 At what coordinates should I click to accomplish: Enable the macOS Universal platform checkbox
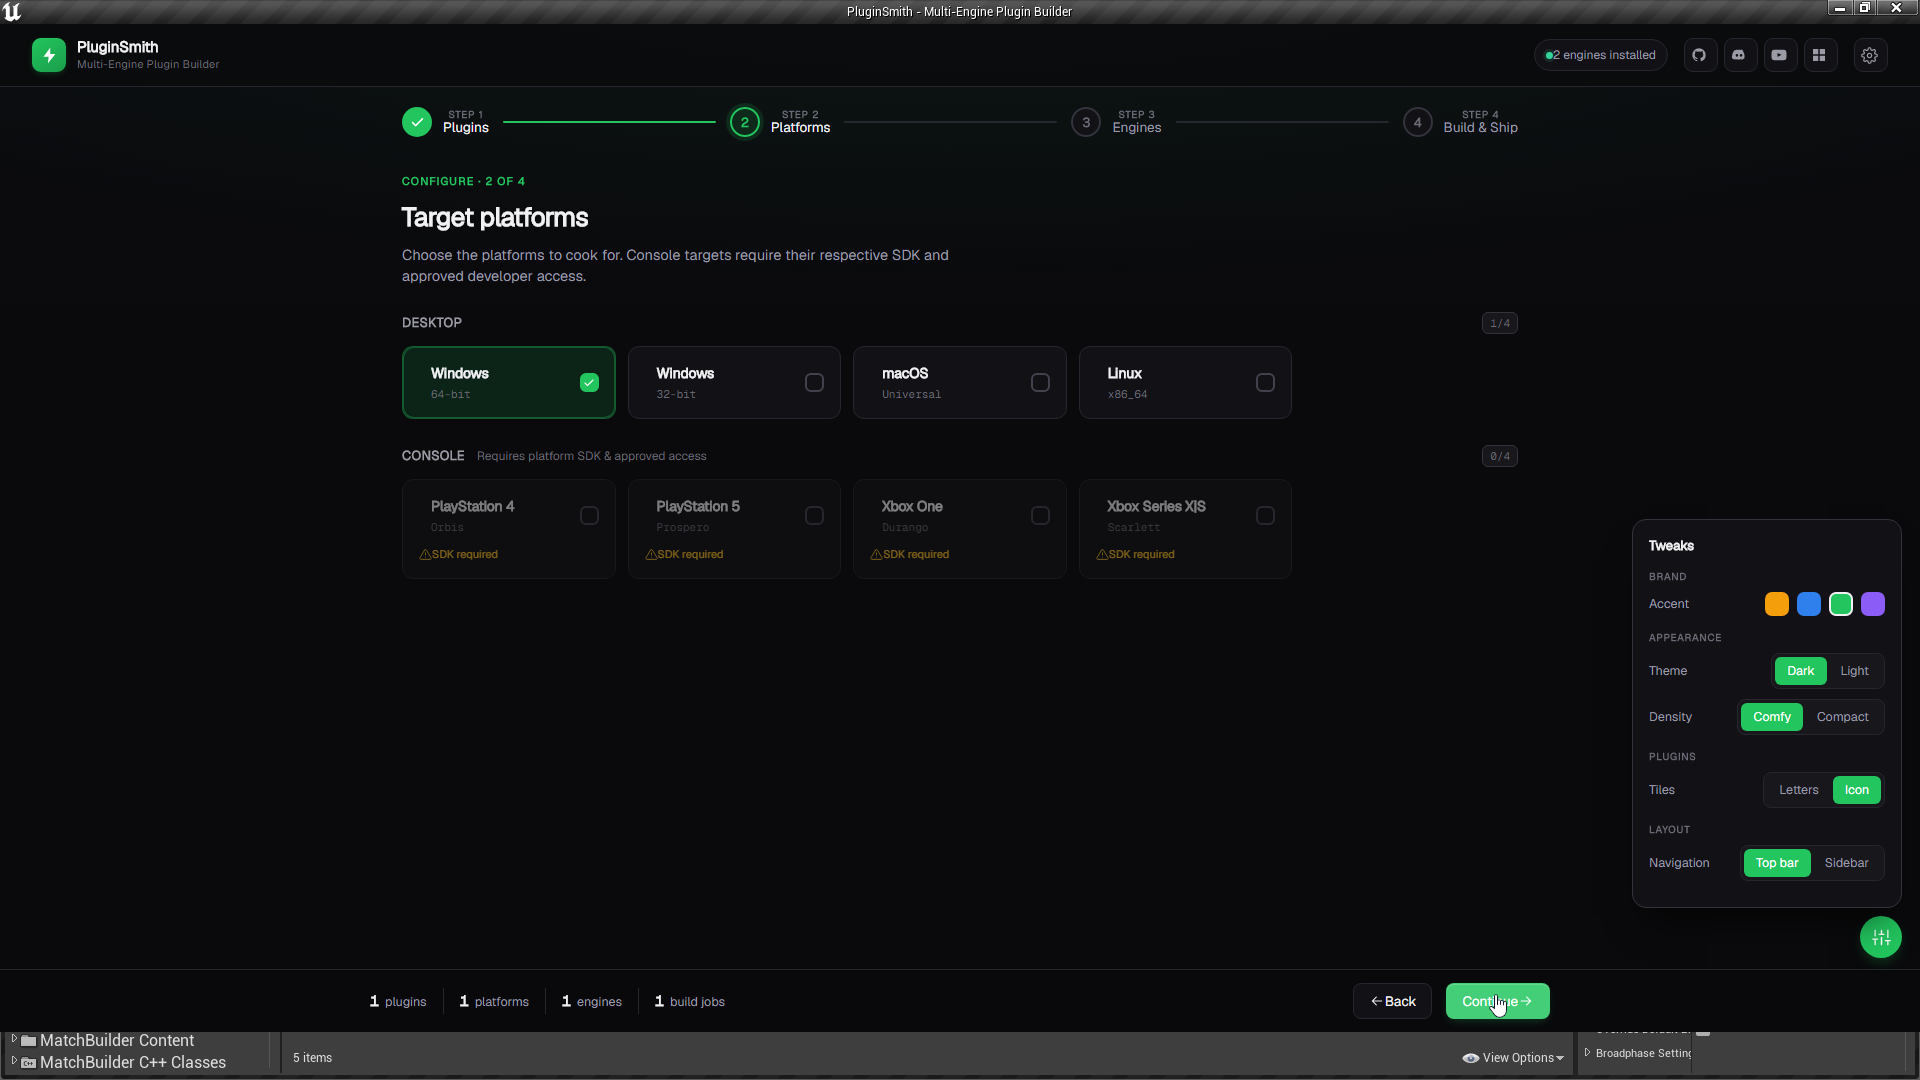[x=1040, y=382]
